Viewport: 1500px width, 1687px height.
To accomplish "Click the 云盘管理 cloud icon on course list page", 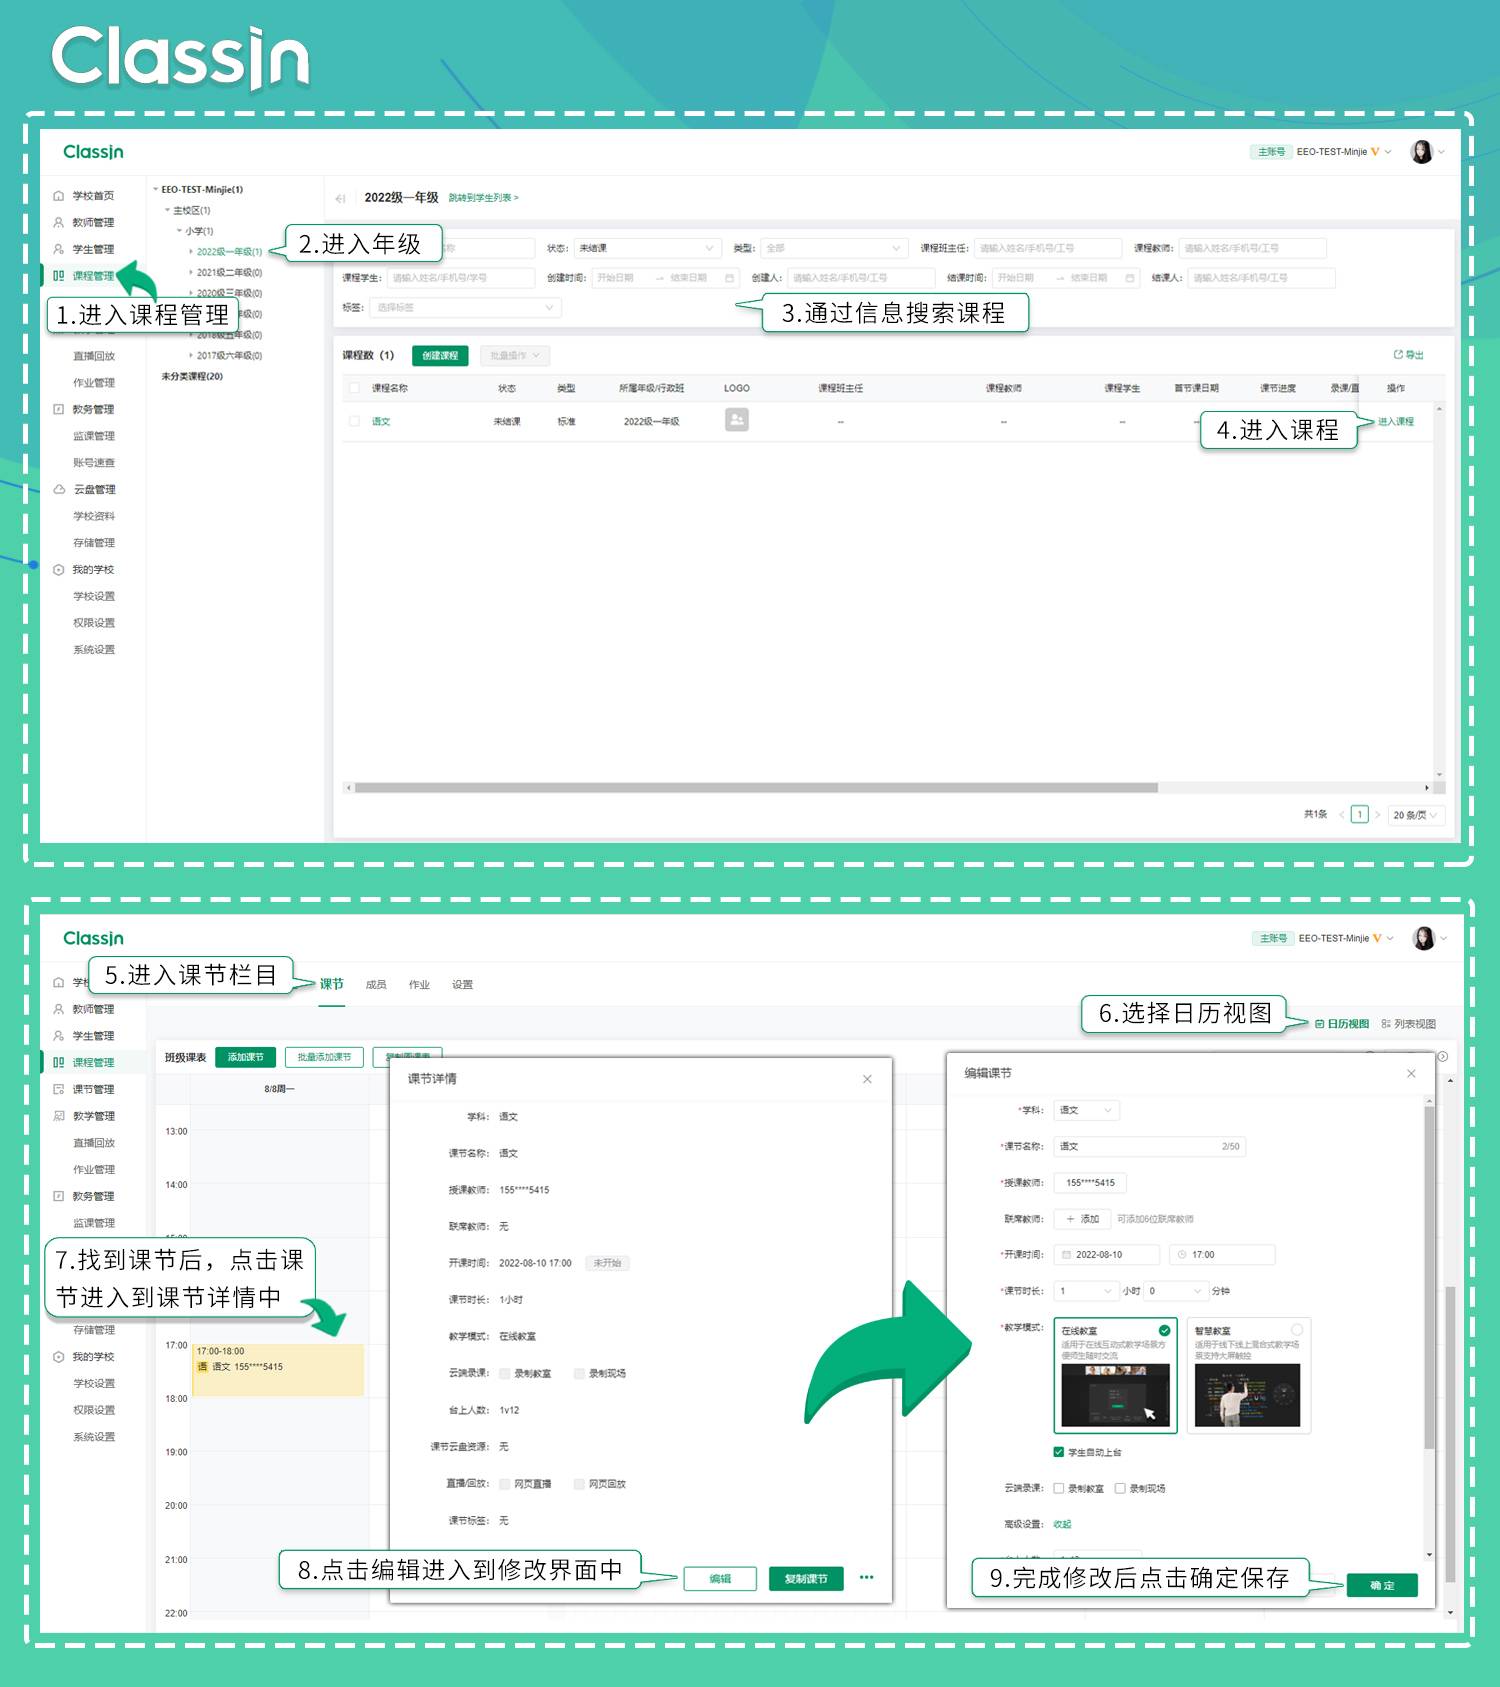I will [x=58, y=489].
